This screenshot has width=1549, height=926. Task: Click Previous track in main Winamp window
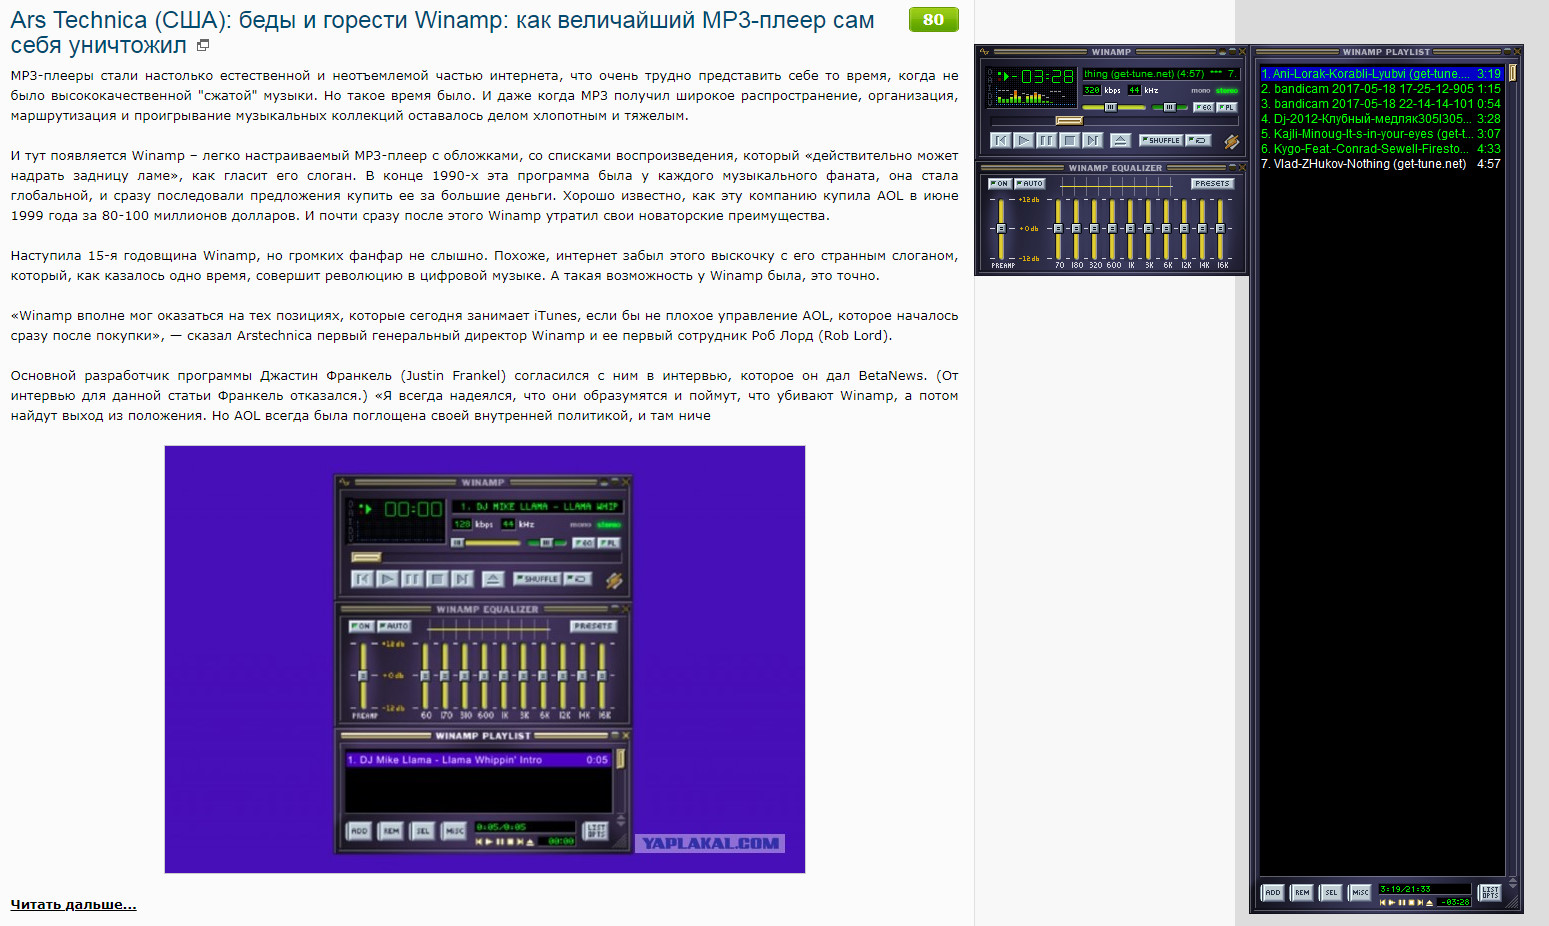[1000, 141]
